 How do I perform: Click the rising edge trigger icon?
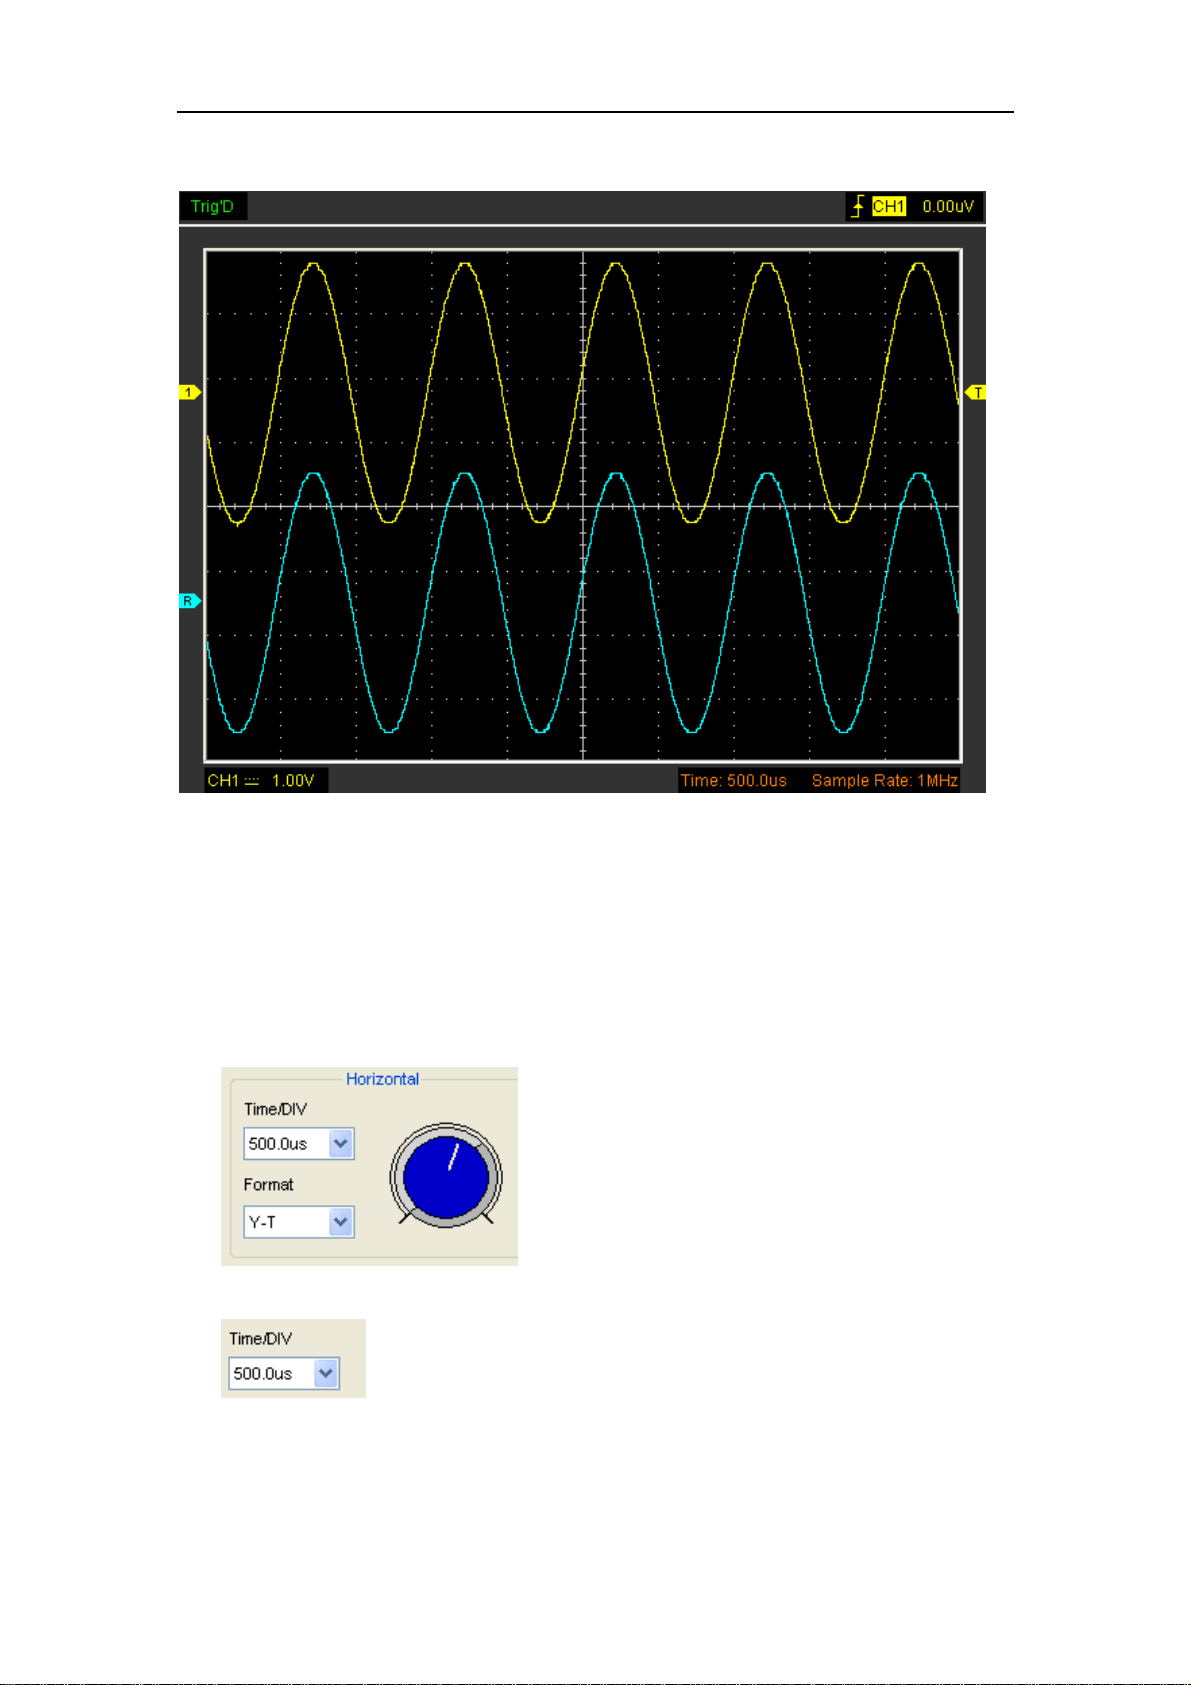coord(857,207)
